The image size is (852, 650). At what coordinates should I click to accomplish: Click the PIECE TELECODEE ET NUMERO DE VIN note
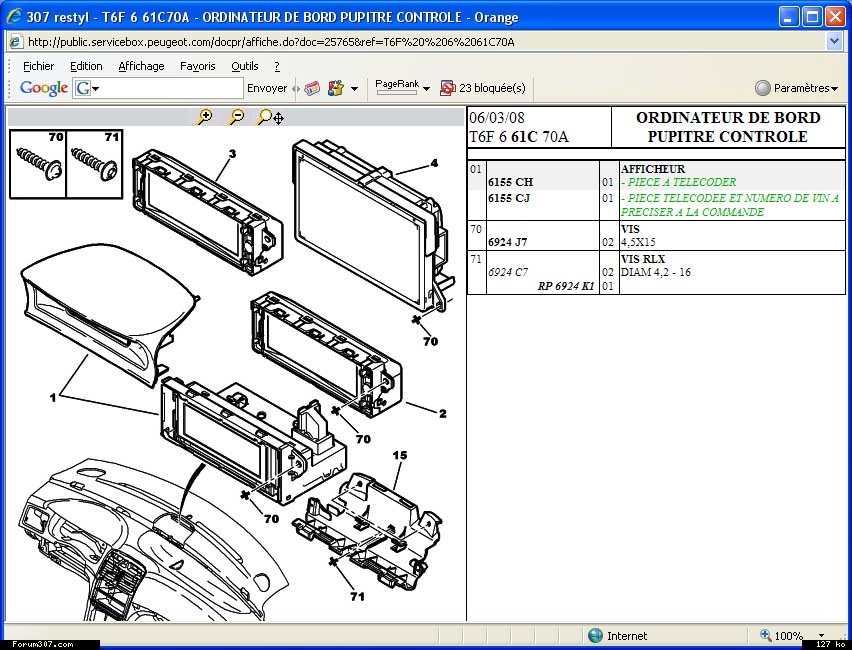730,205
